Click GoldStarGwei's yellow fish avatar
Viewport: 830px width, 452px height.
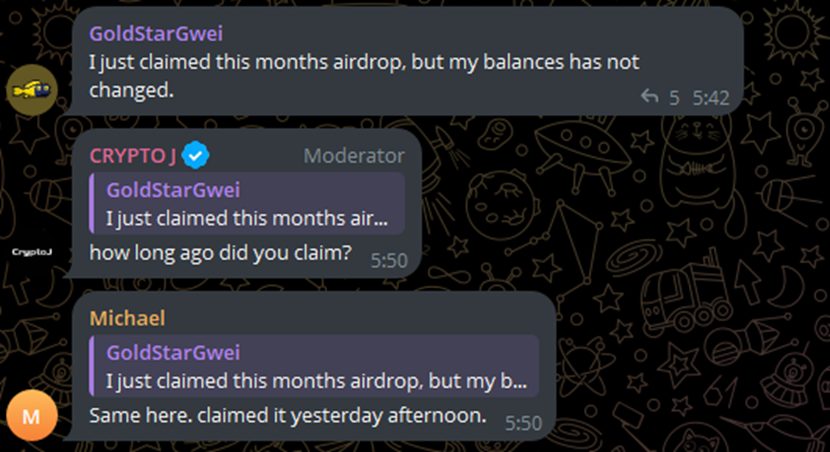(x=33, y=91)
